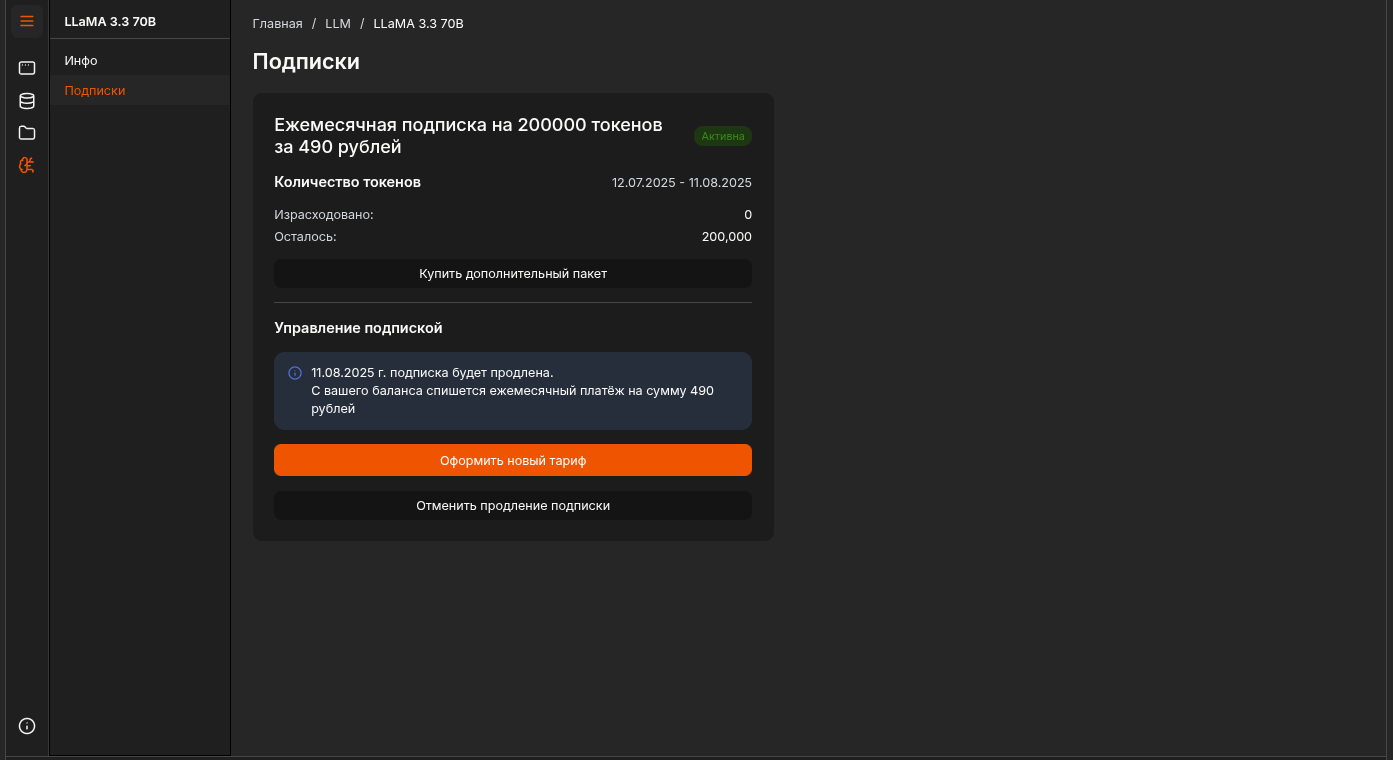
Task: Click the green Активна status badge
Action: pos(723,136)
